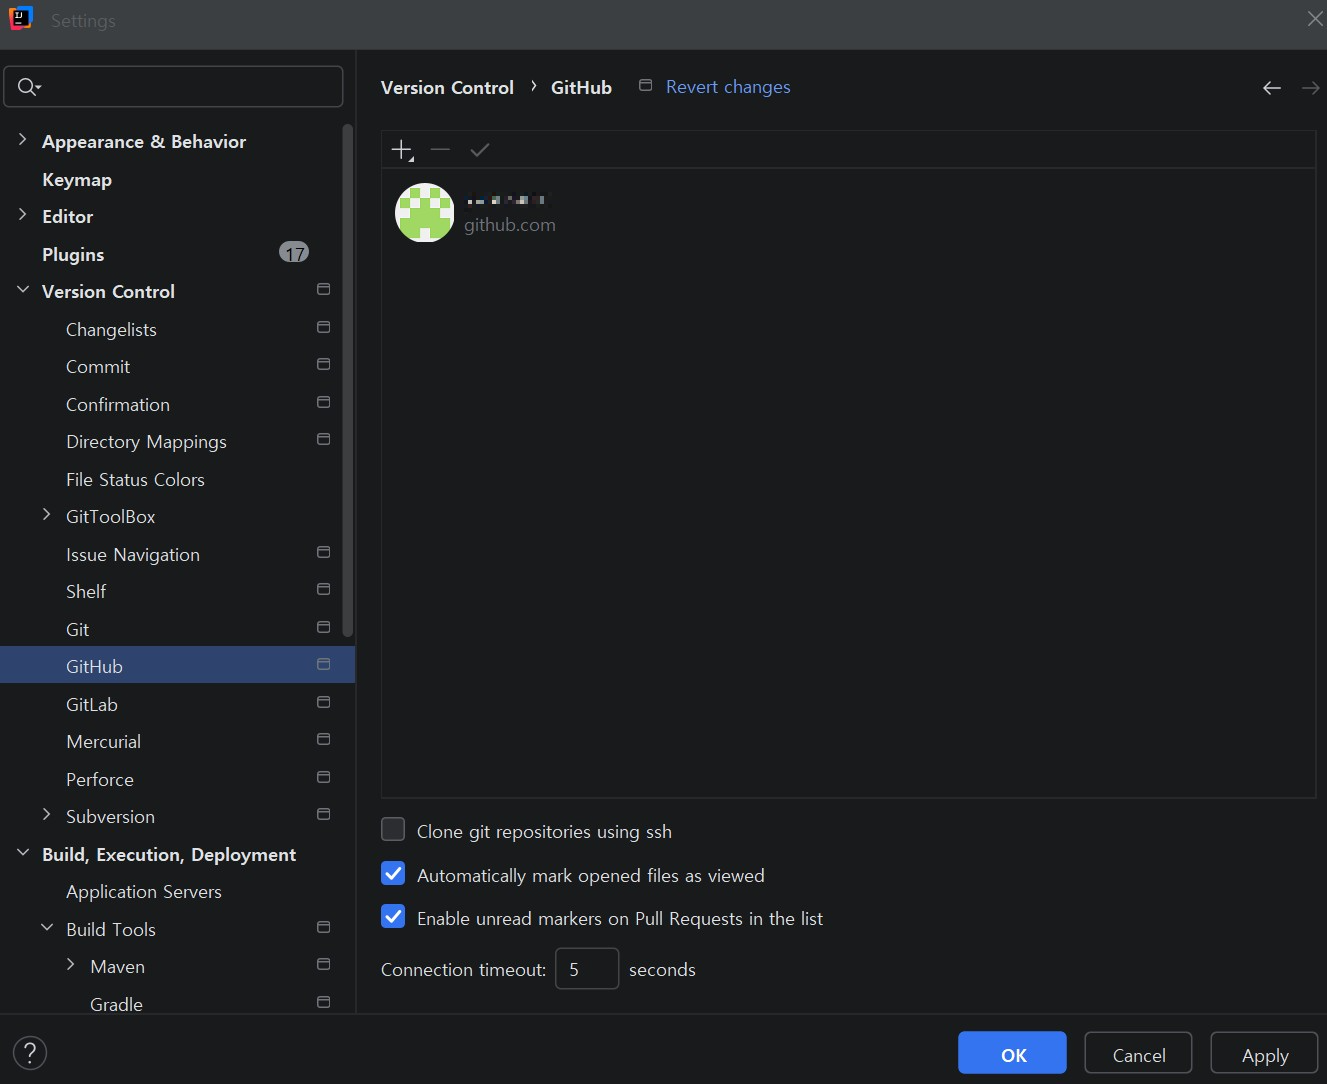This screenshot has width=1327, height=1084.
Task: Click project-level icon beside Subversion
Action: pyautogui.click(x=323, y=814)
